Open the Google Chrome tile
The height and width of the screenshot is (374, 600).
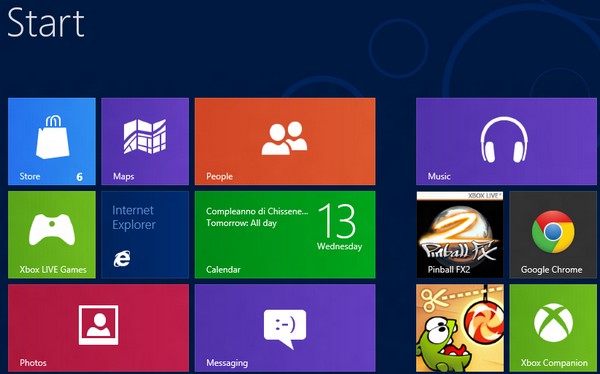coord(553,235)
